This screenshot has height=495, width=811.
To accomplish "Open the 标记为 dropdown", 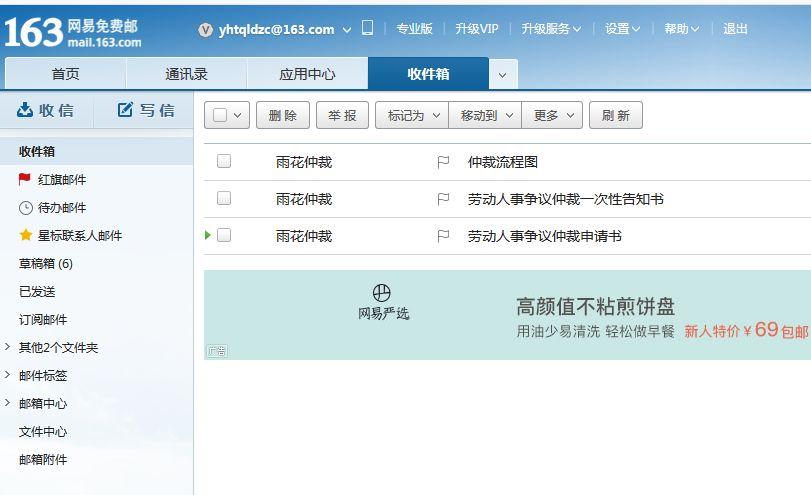I will [412, 115].
